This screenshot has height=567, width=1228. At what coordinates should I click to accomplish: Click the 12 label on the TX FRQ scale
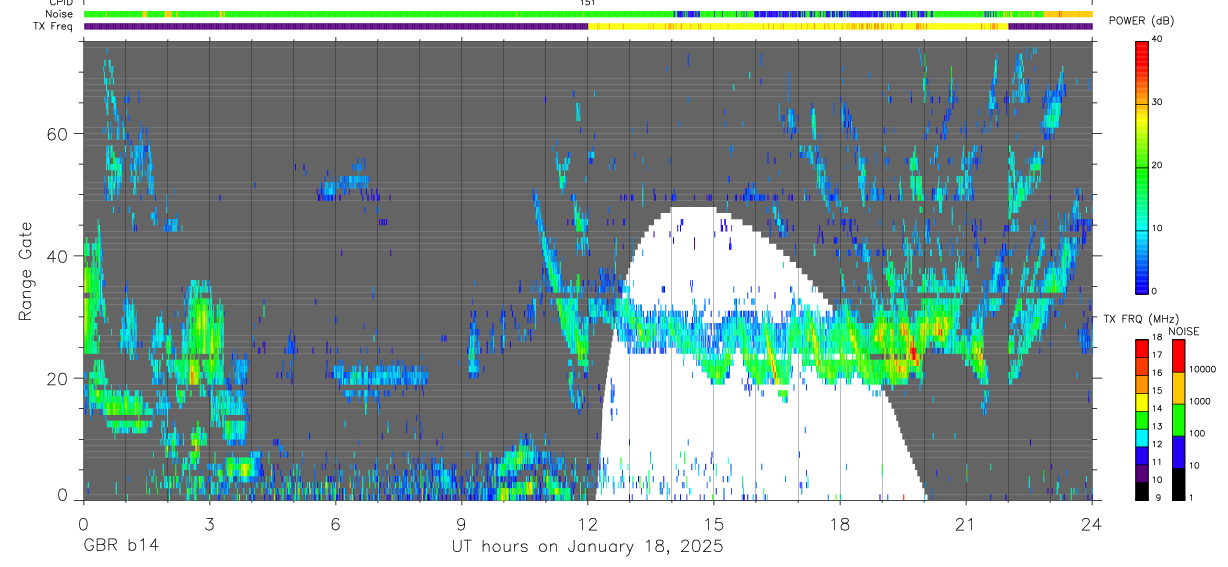pos(1156,444)
